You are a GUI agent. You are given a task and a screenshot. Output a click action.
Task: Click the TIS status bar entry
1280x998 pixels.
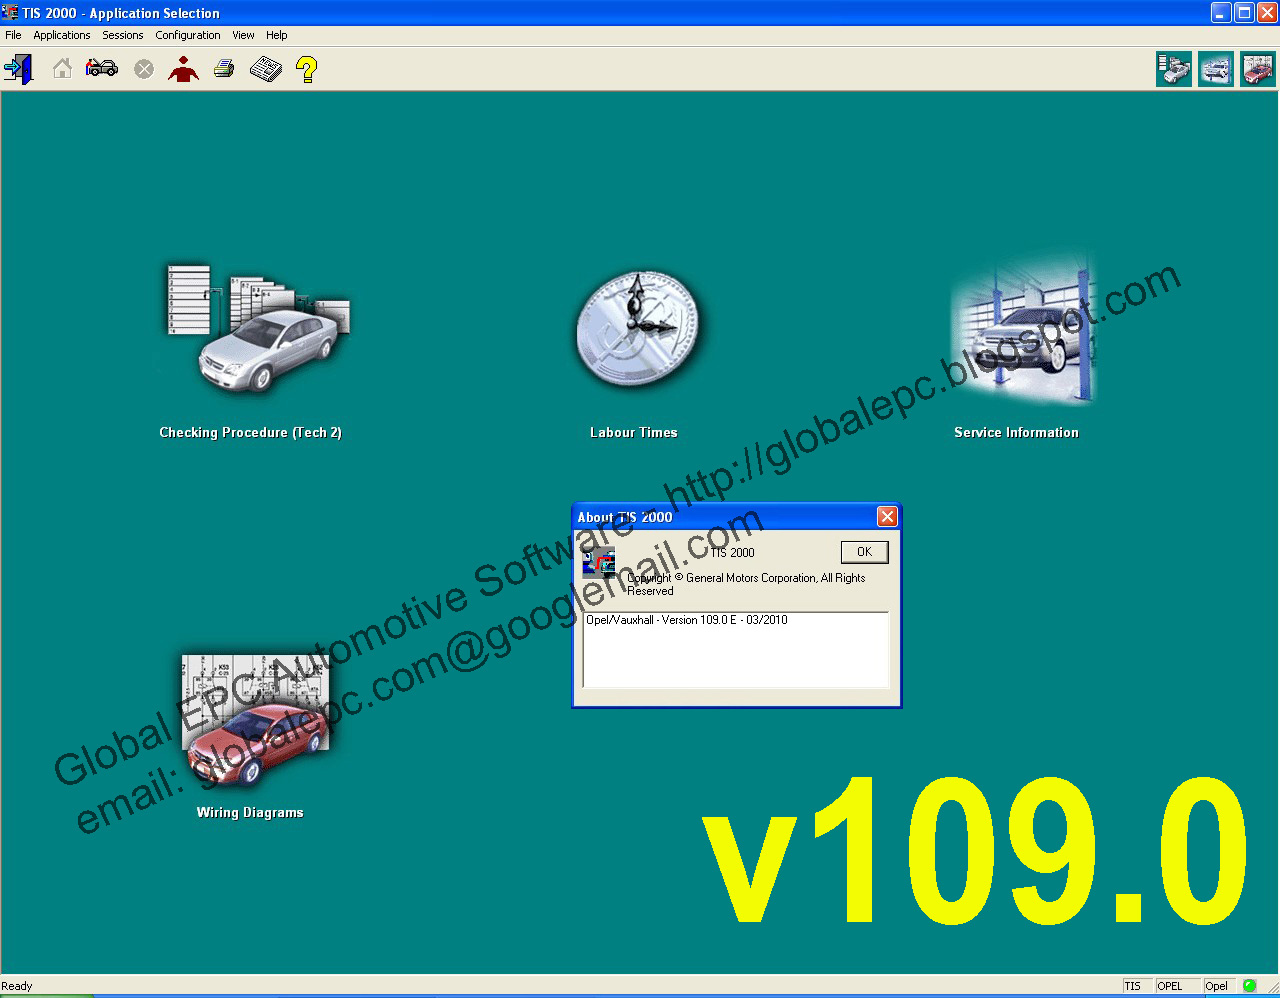pyautogui.click(x=1137, y=986)
